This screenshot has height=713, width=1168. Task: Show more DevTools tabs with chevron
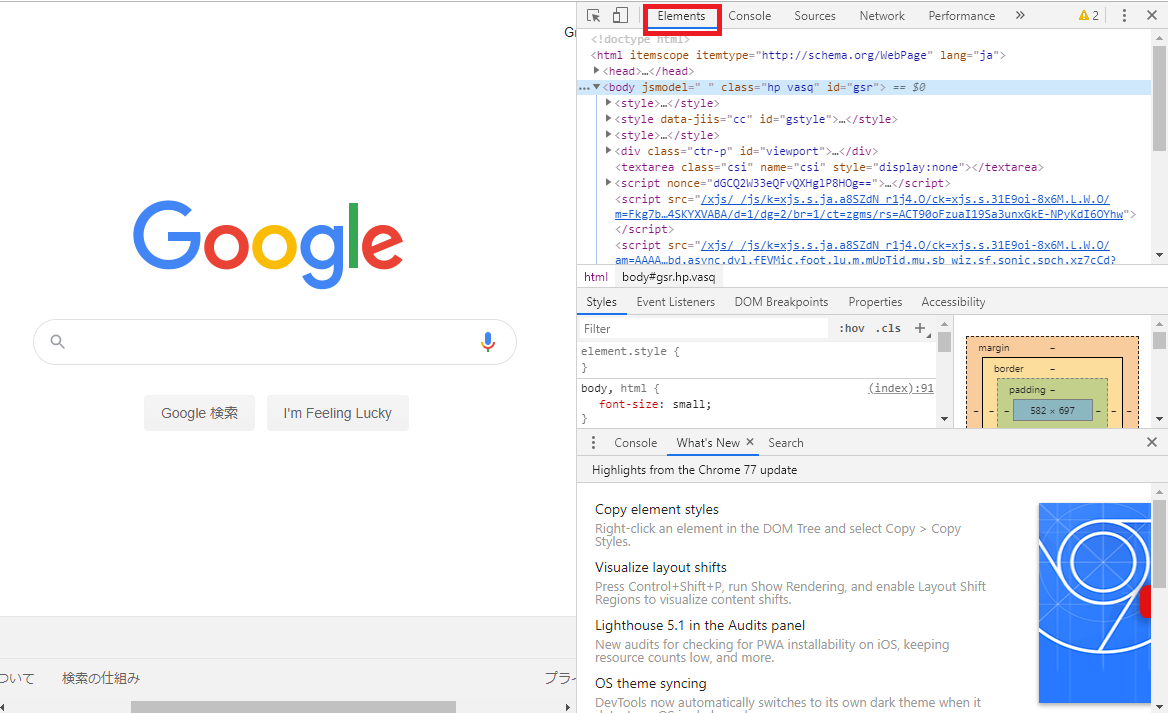pyautogui.click(x=1020, y=16)
